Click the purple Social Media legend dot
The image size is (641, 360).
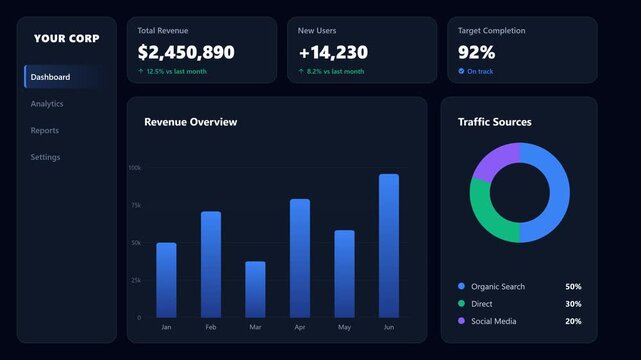(462, 321)
